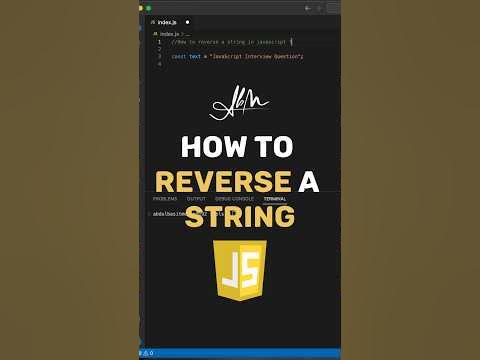The width and height of the screenshot is (480, 360).
Task: Click the warnings count in status bar
Action: (148, 353)
